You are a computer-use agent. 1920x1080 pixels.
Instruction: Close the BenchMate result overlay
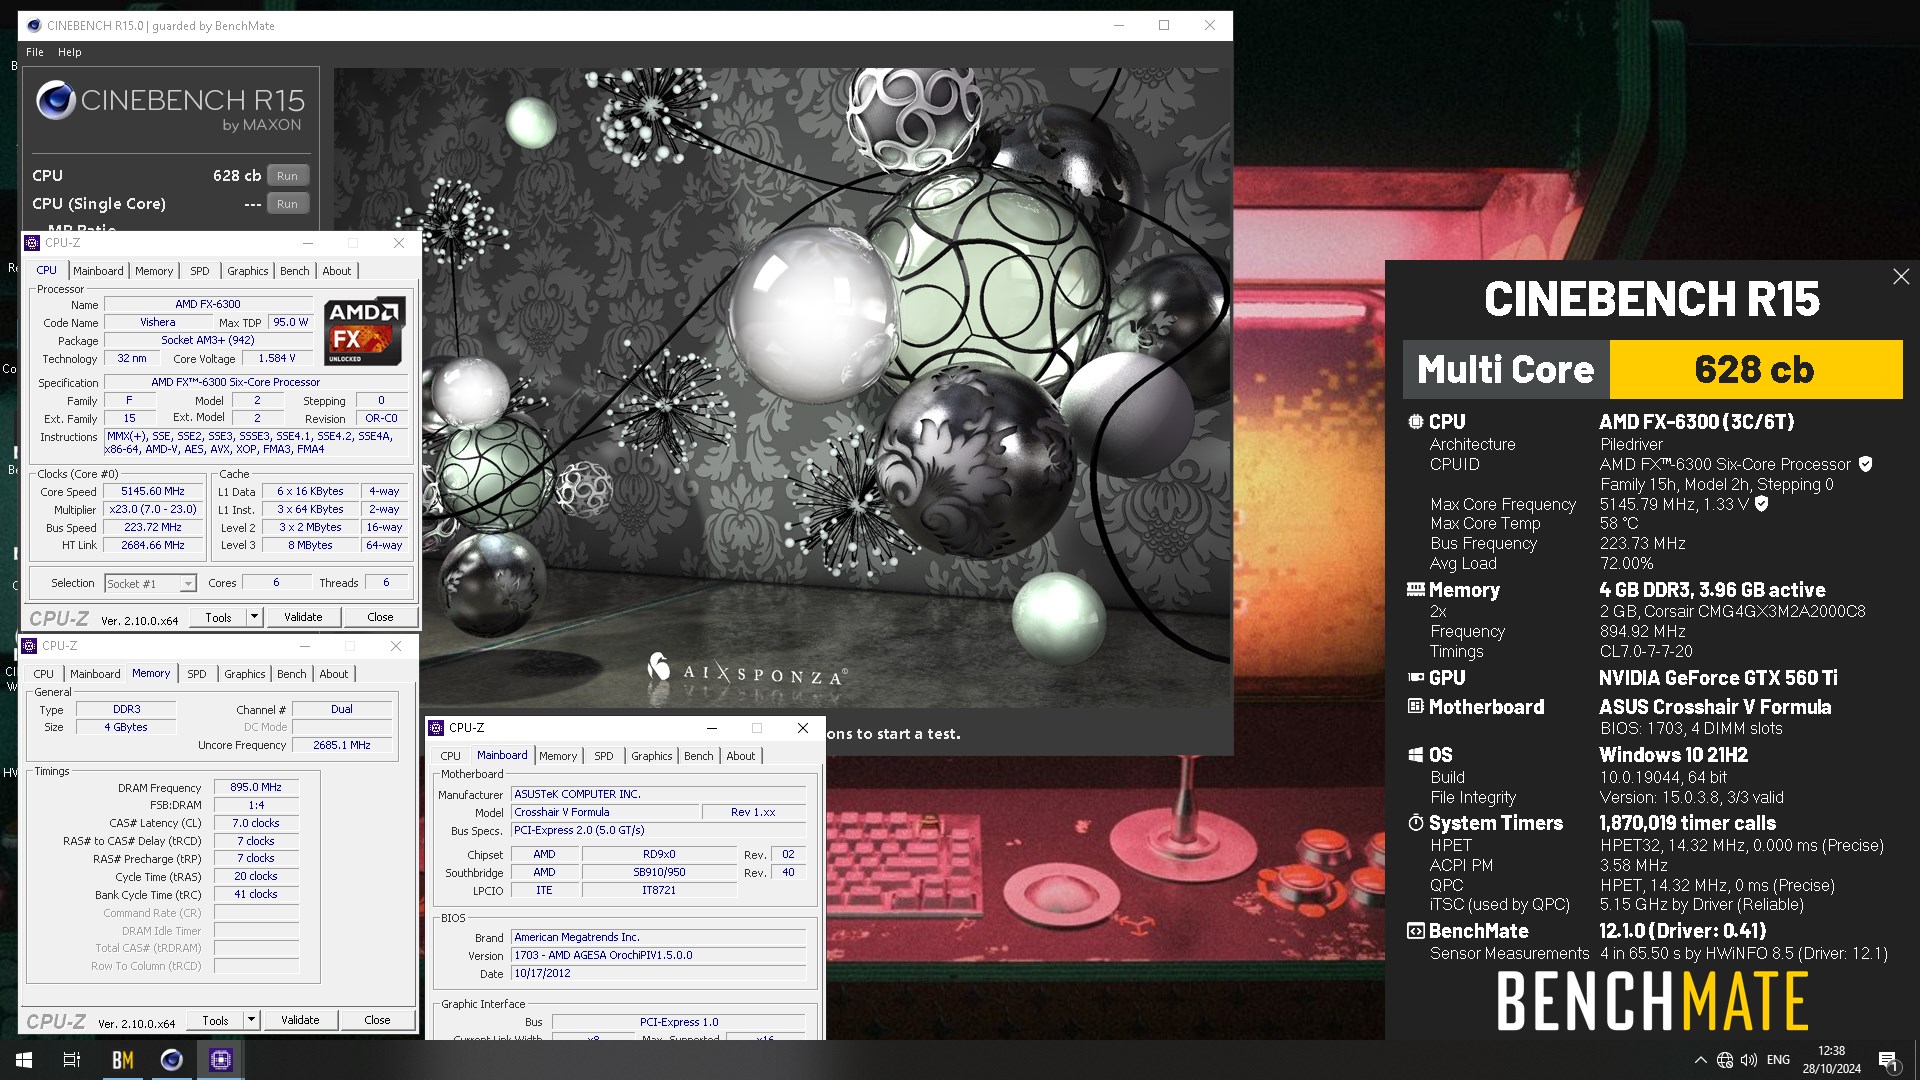point(1901,277)
